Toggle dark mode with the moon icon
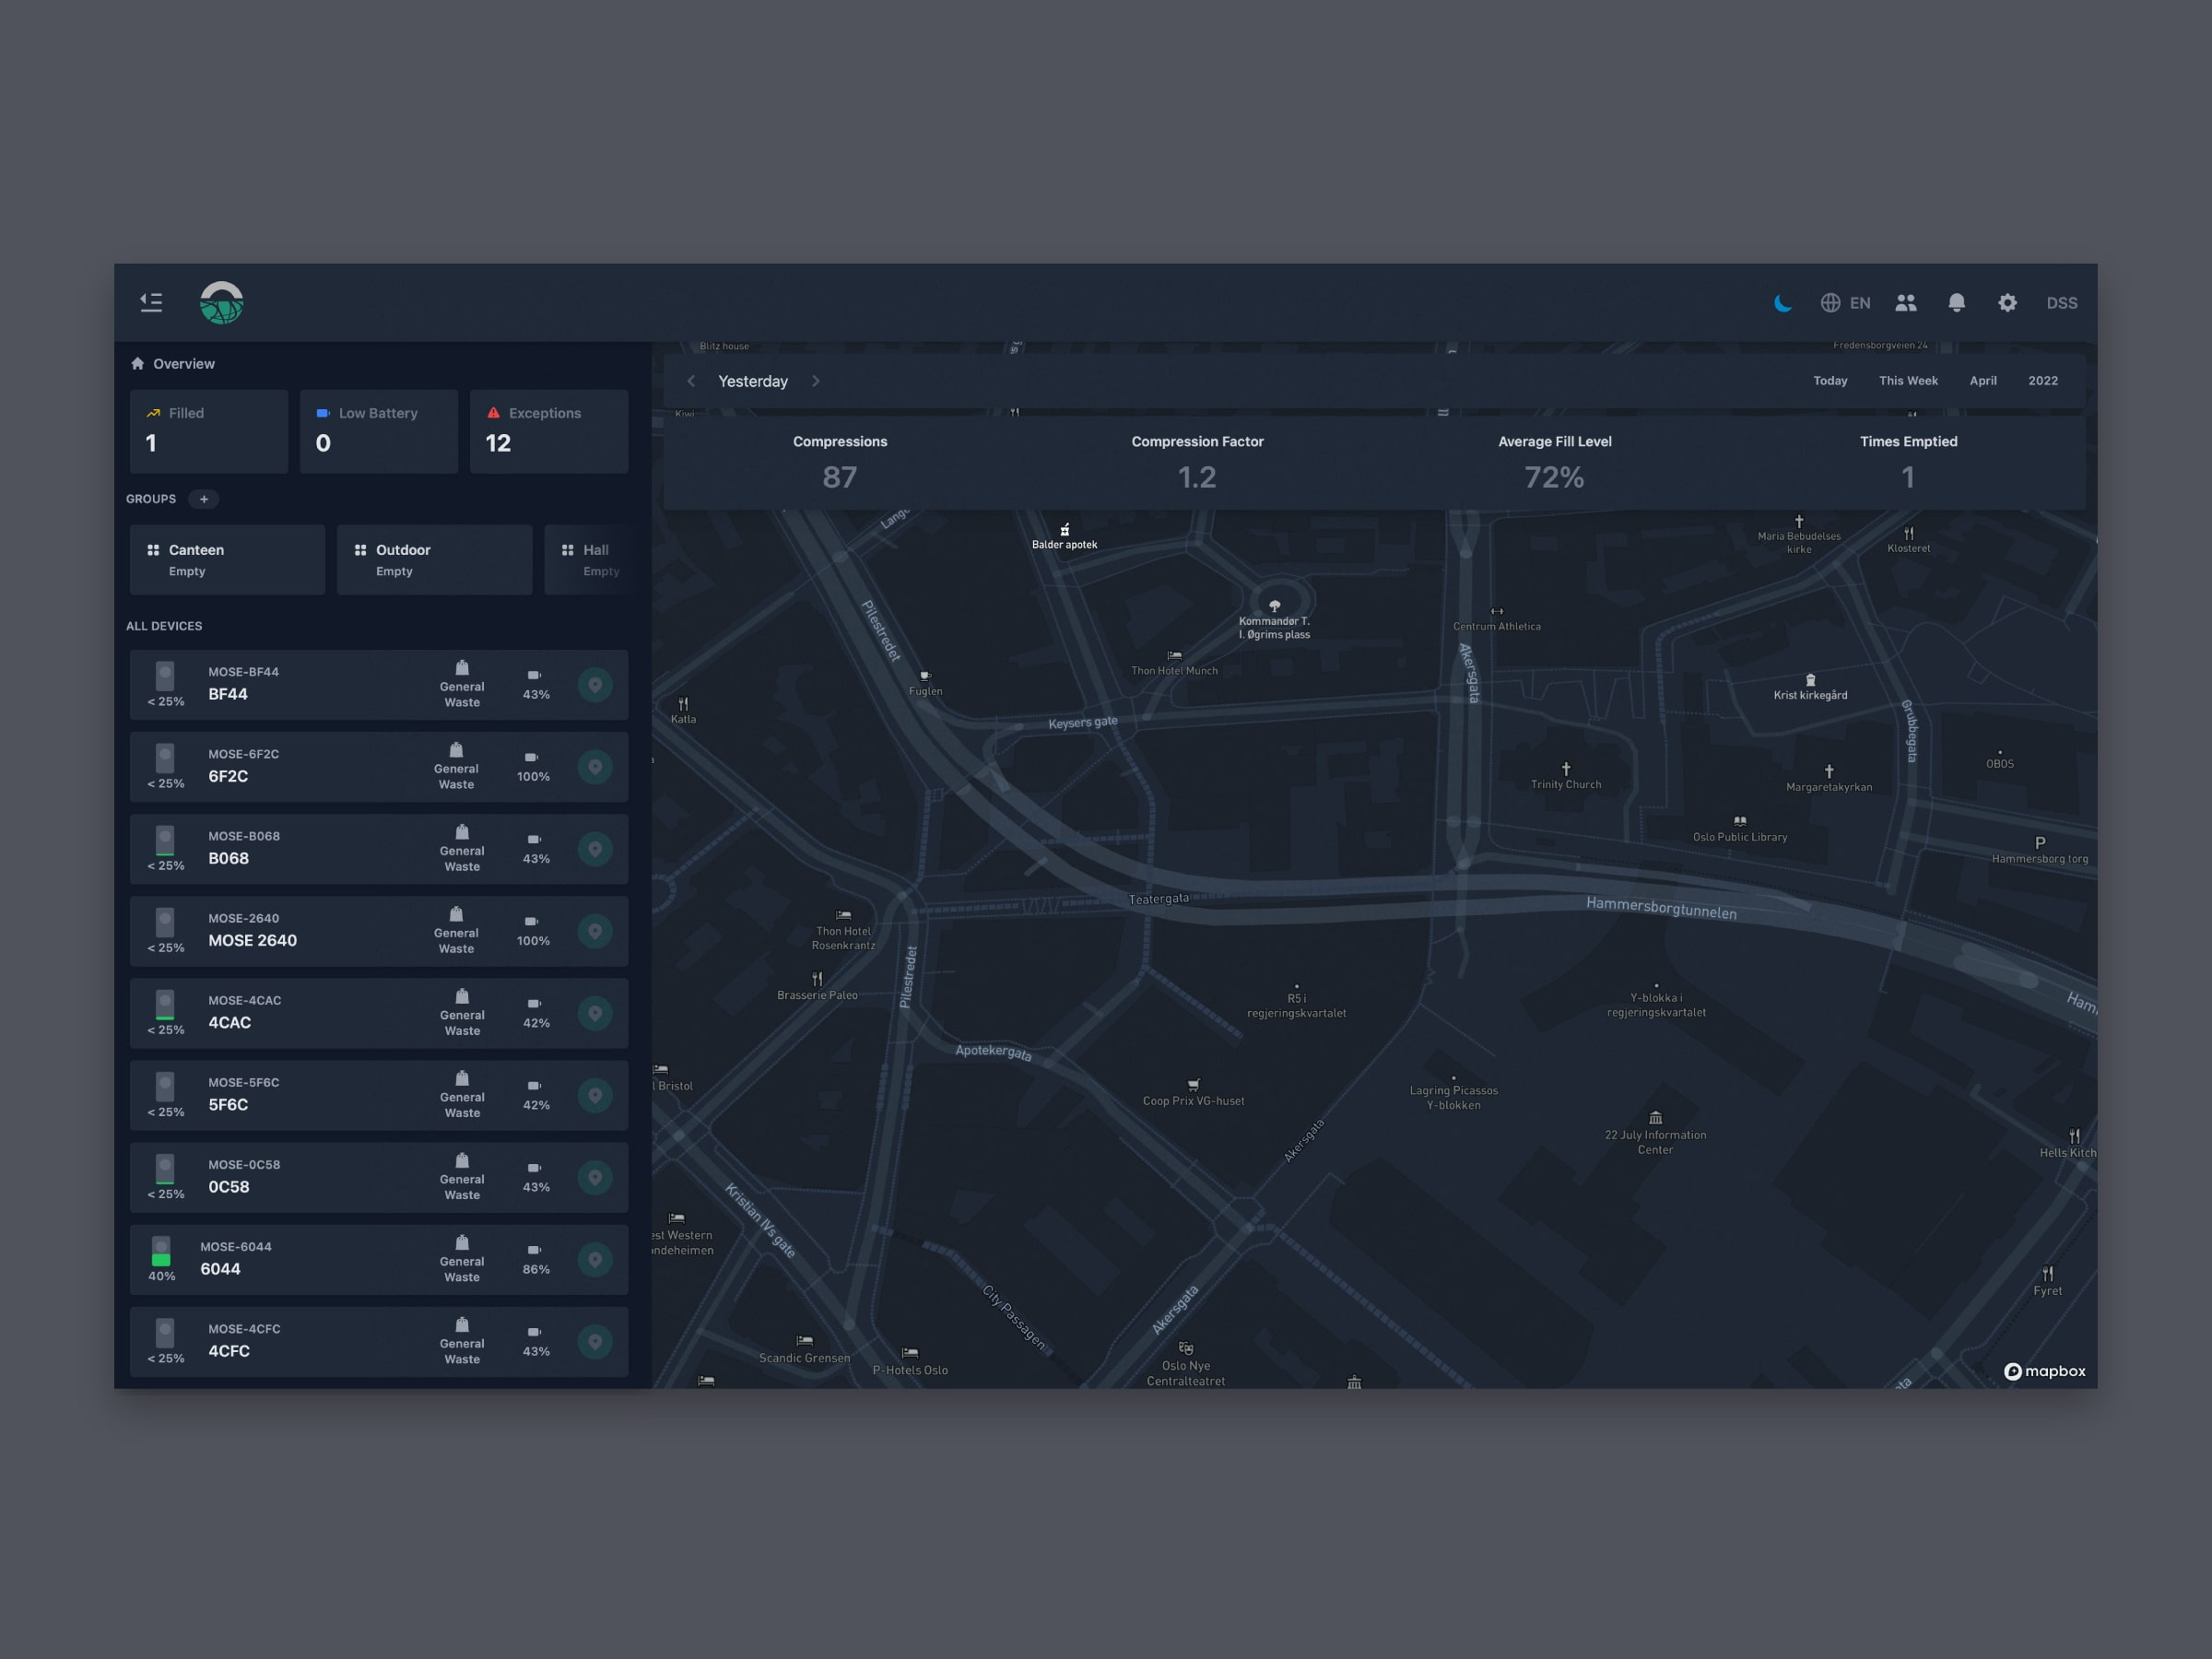This screenshot has width=2212, height=1659. [x=1782, y=303]
